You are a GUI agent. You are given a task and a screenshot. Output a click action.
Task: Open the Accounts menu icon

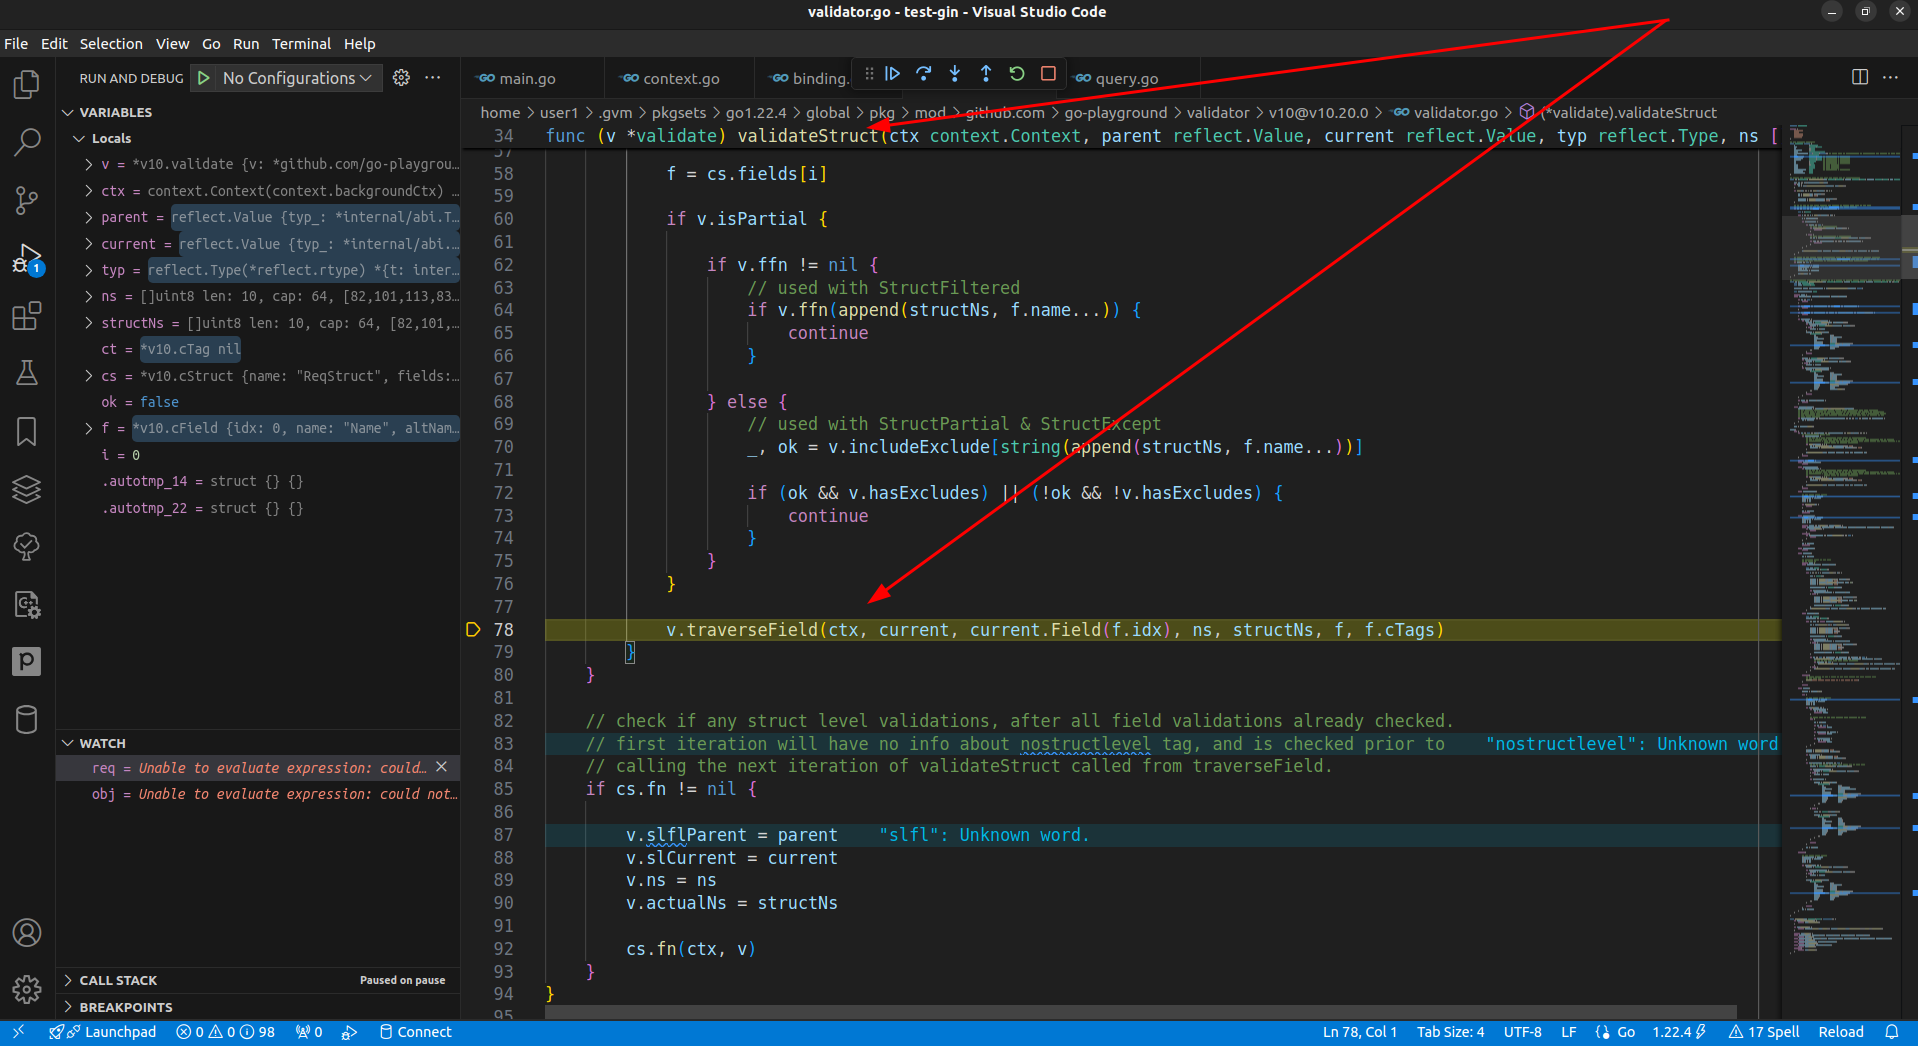[x=27, y=932]
